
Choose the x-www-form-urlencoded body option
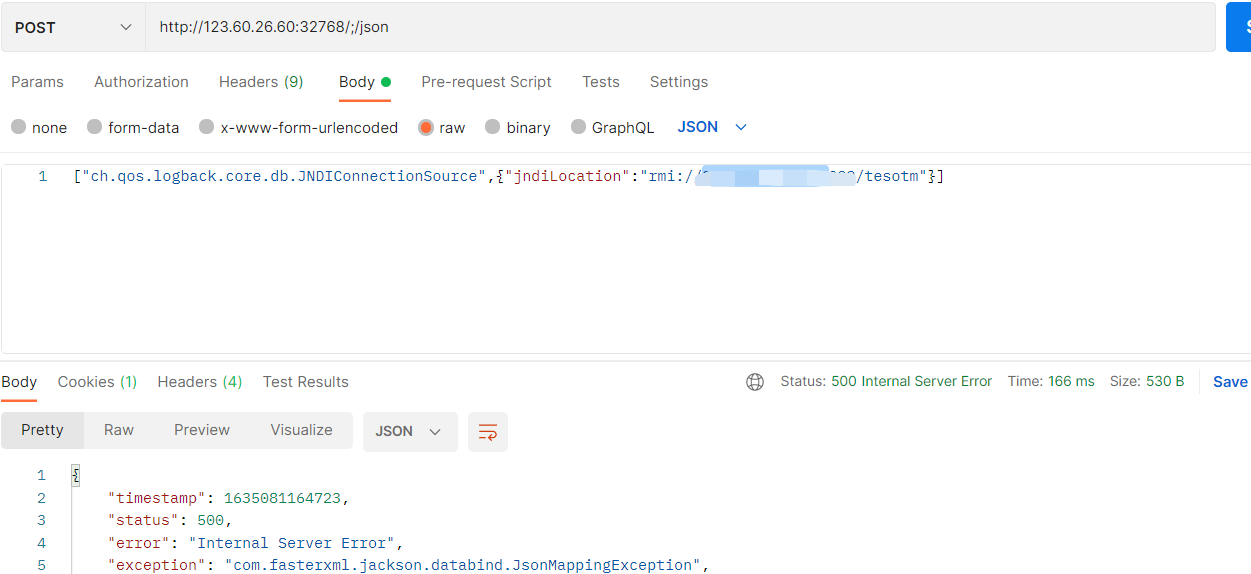207,127
